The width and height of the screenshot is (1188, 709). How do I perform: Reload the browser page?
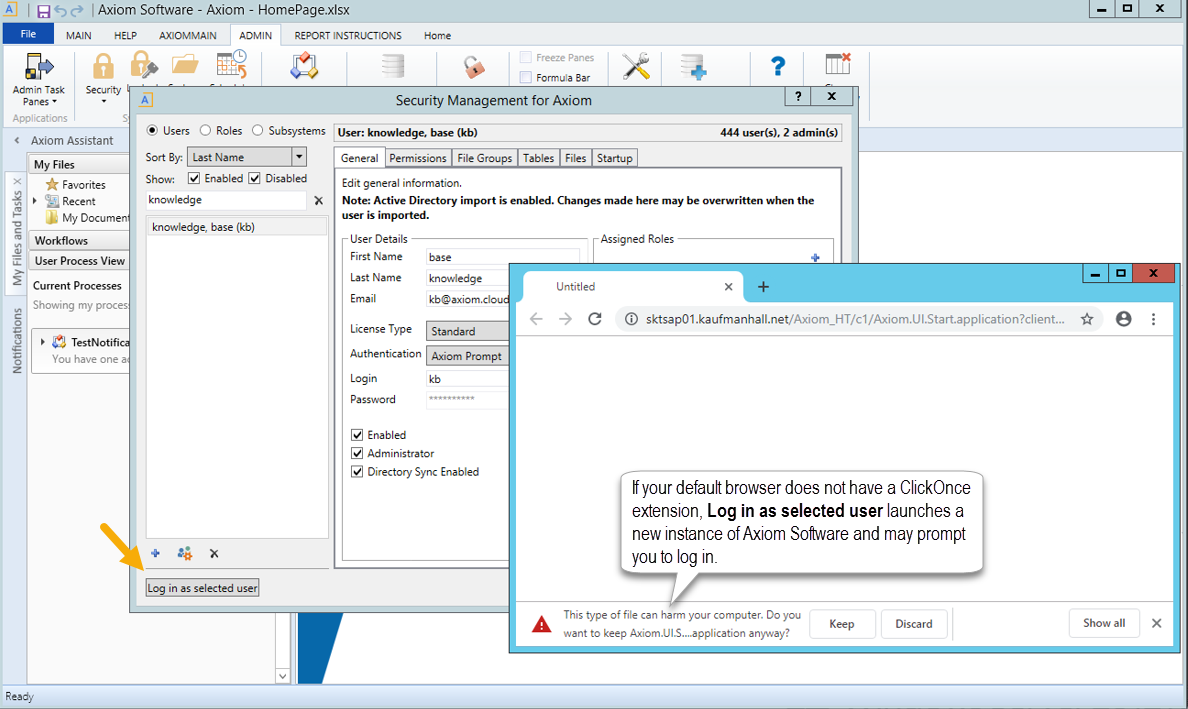(595, 319)
